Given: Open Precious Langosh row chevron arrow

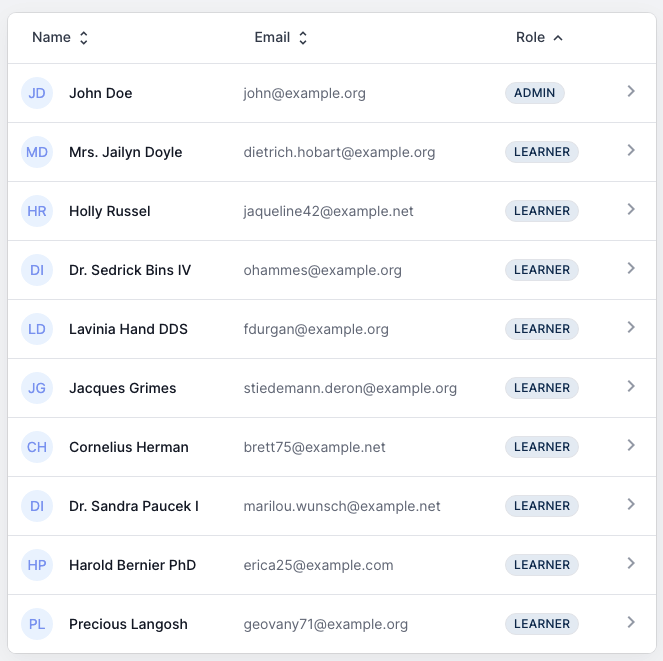Looking at the screenshot, I should [x=631, y=623].
